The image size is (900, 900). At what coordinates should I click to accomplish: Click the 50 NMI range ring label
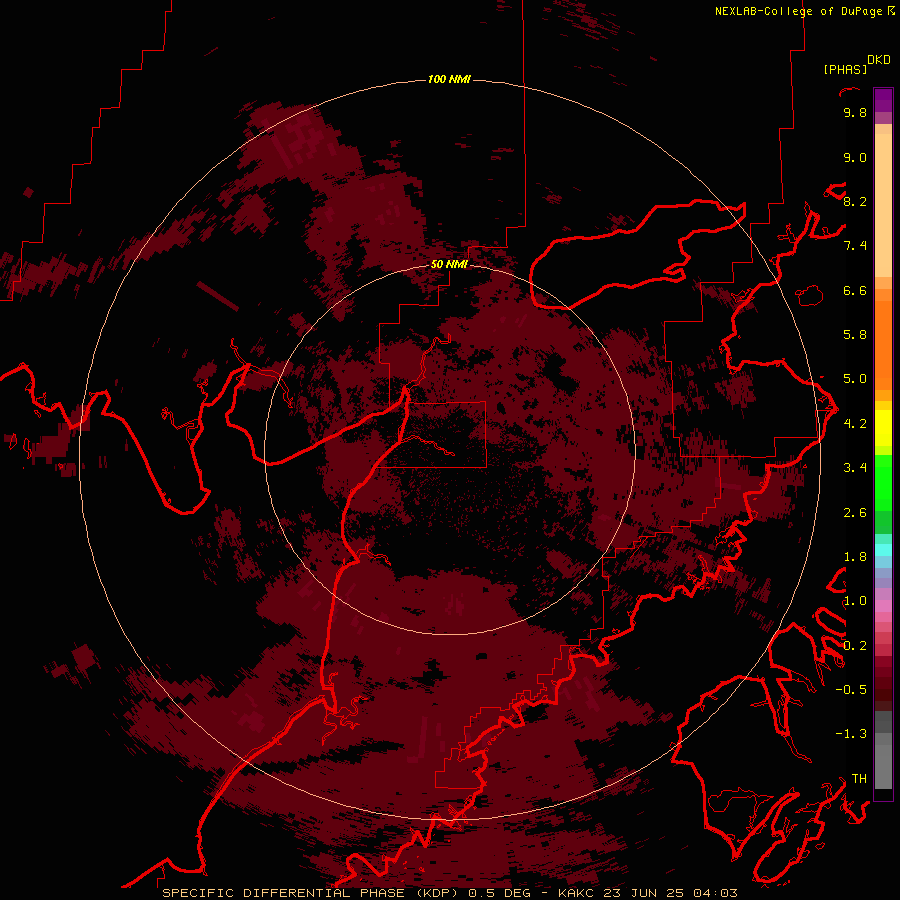449,264
